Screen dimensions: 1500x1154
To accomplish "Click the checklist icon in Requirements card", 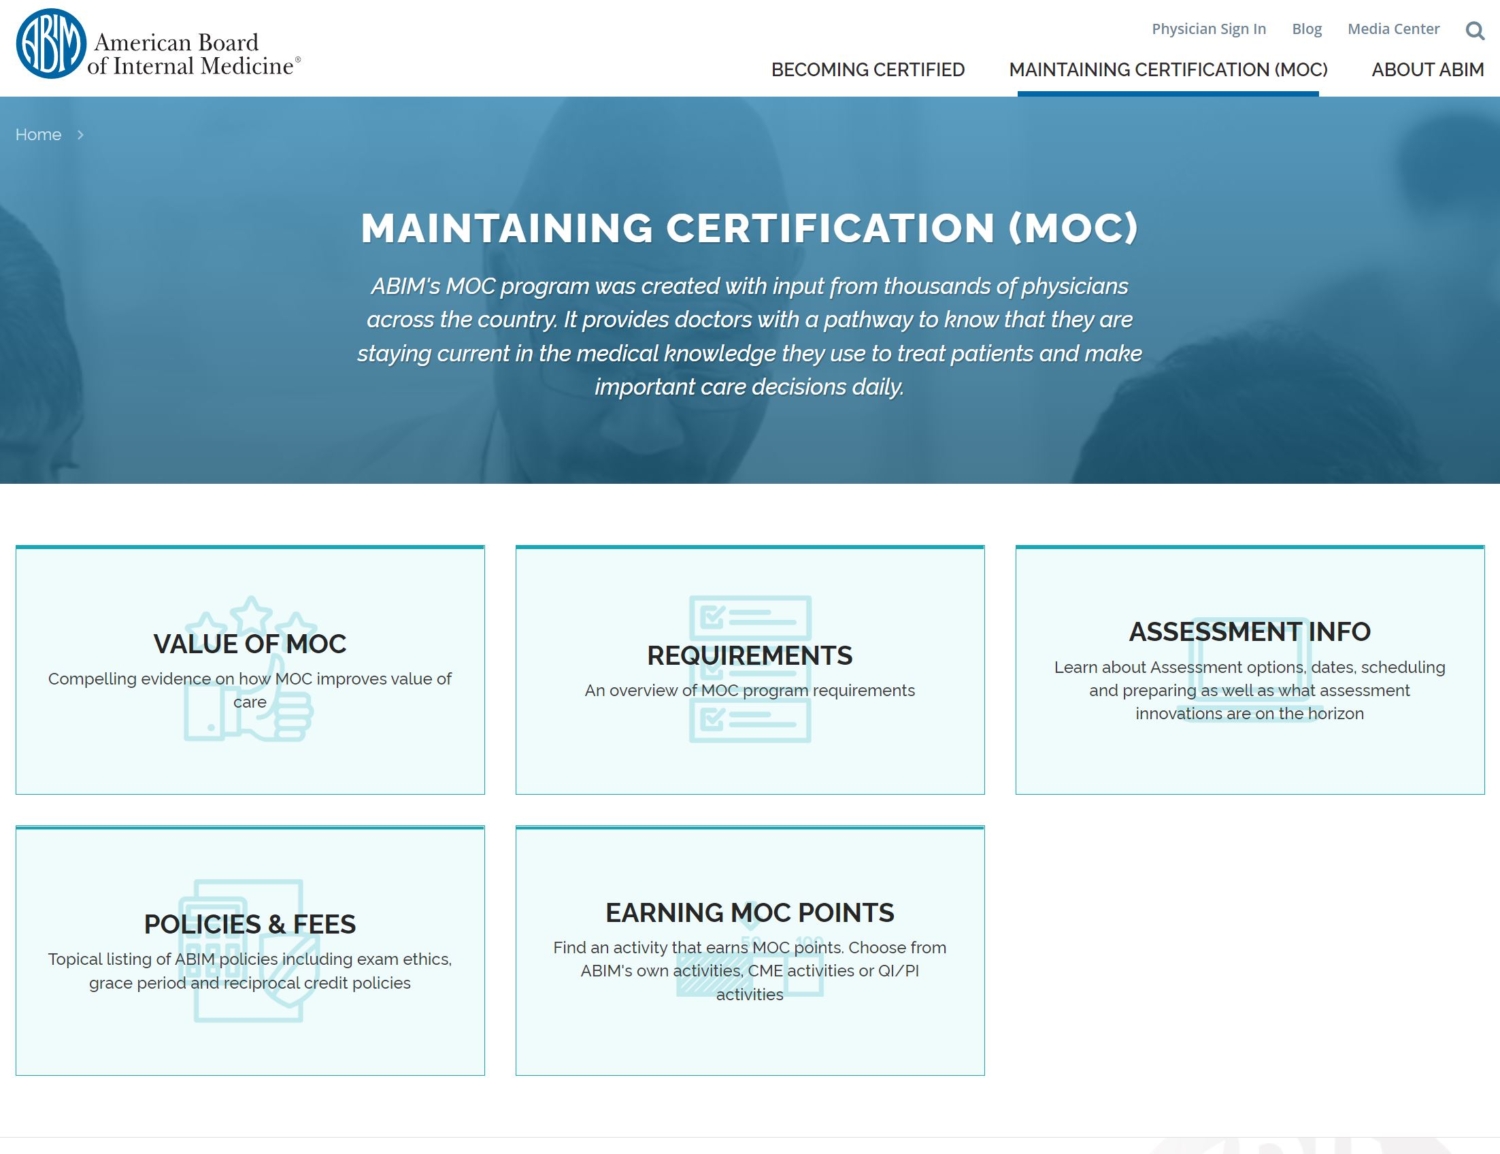I will pyautogui.click(x=750, y=669).
